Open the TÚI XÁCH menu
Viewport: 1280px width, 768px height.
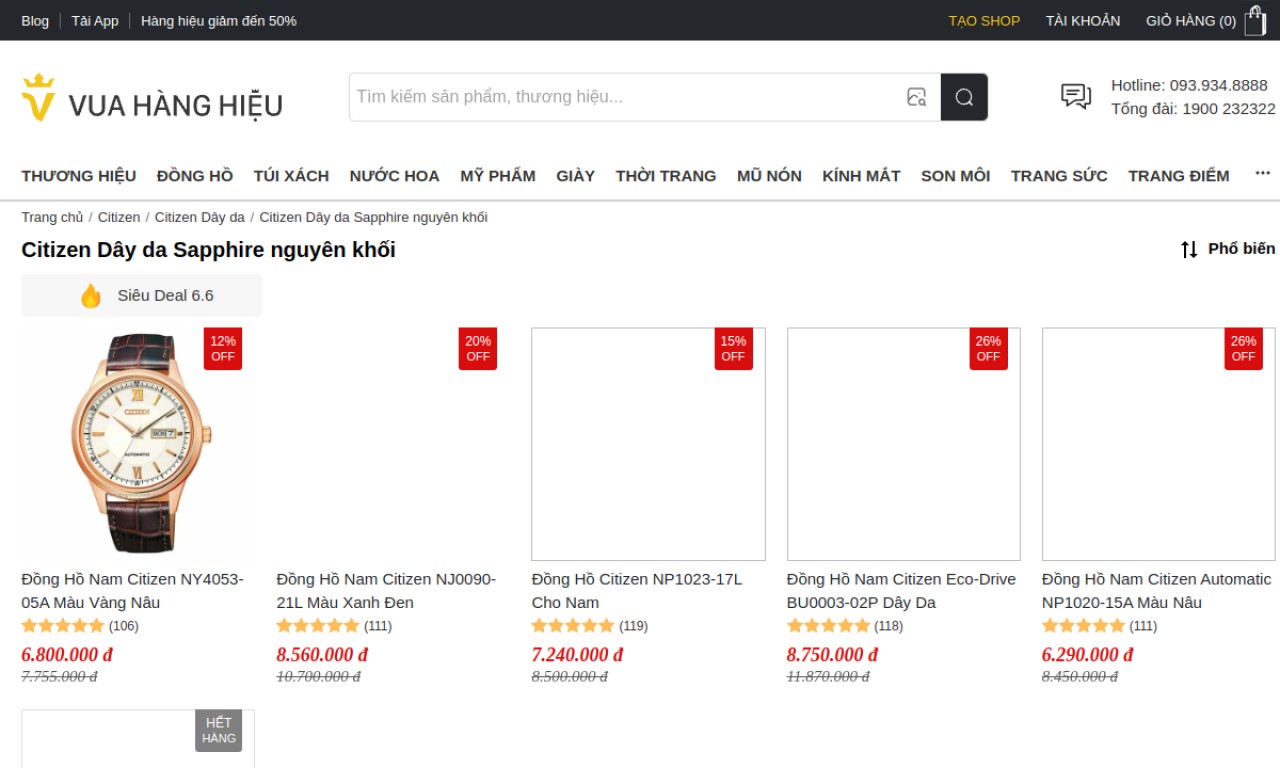coord(291,176)
